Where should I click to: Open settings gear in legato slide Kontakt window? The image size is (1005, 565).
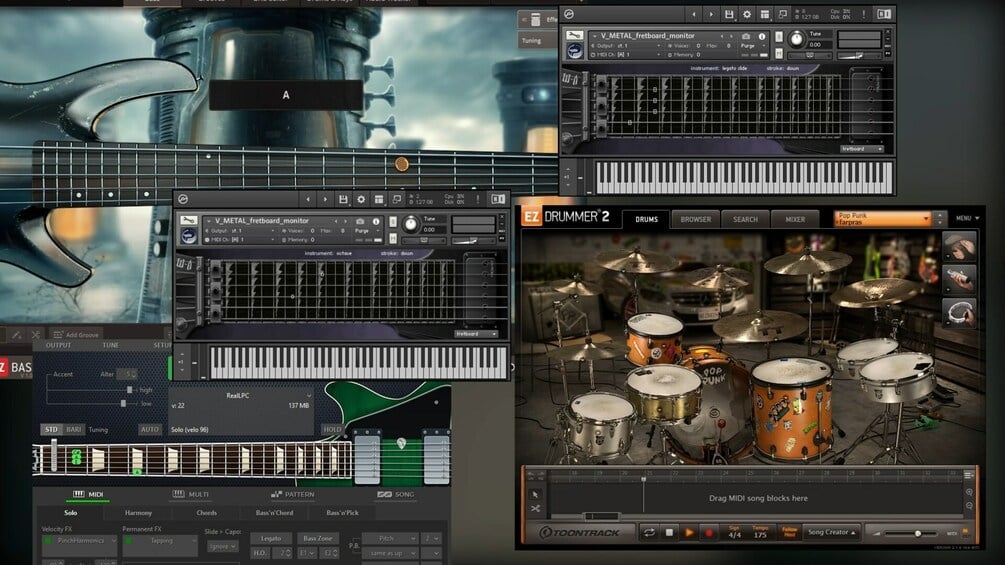747,14
